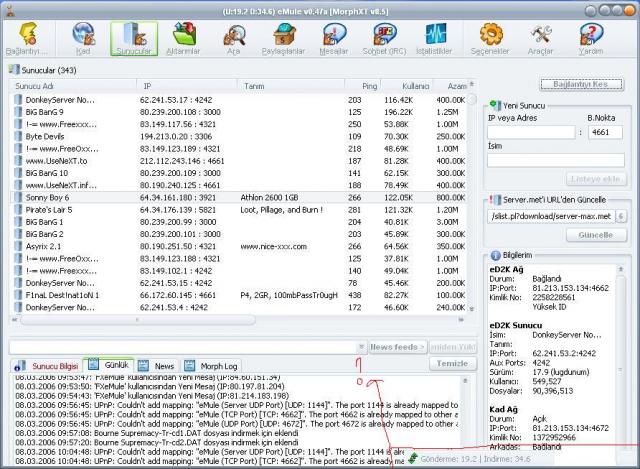Sort by the Sunucu Adı column header
The image size is (640, 469).
[x=73, y=86]
